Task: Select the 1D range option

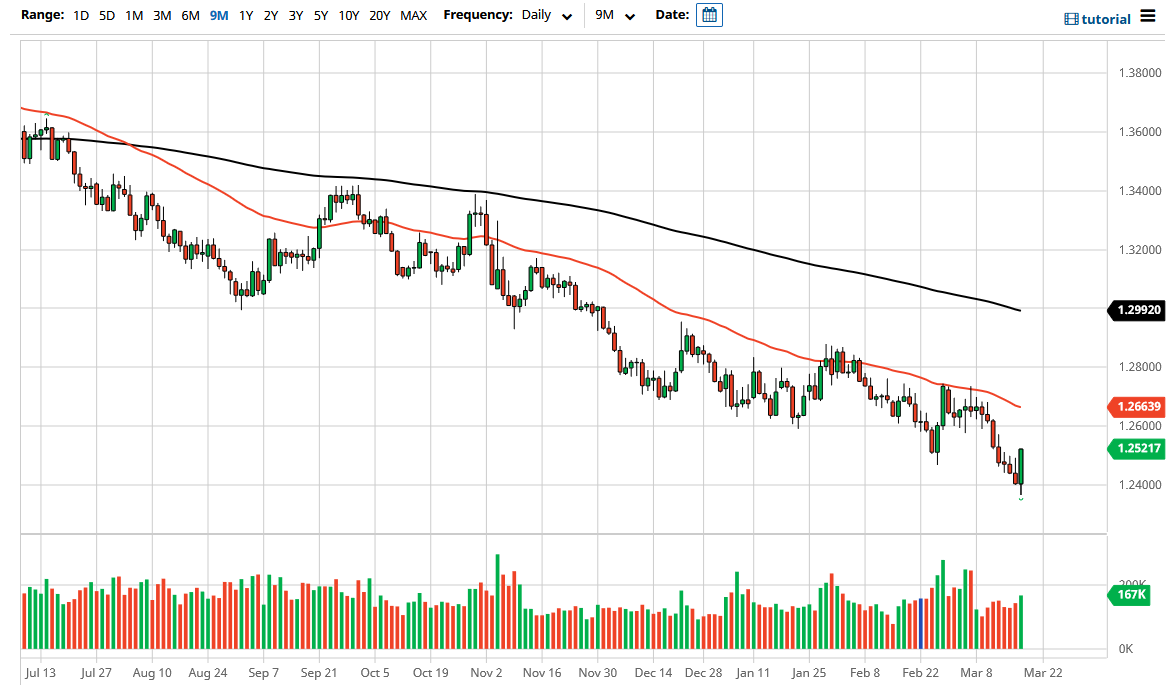Action: (80, 16)
